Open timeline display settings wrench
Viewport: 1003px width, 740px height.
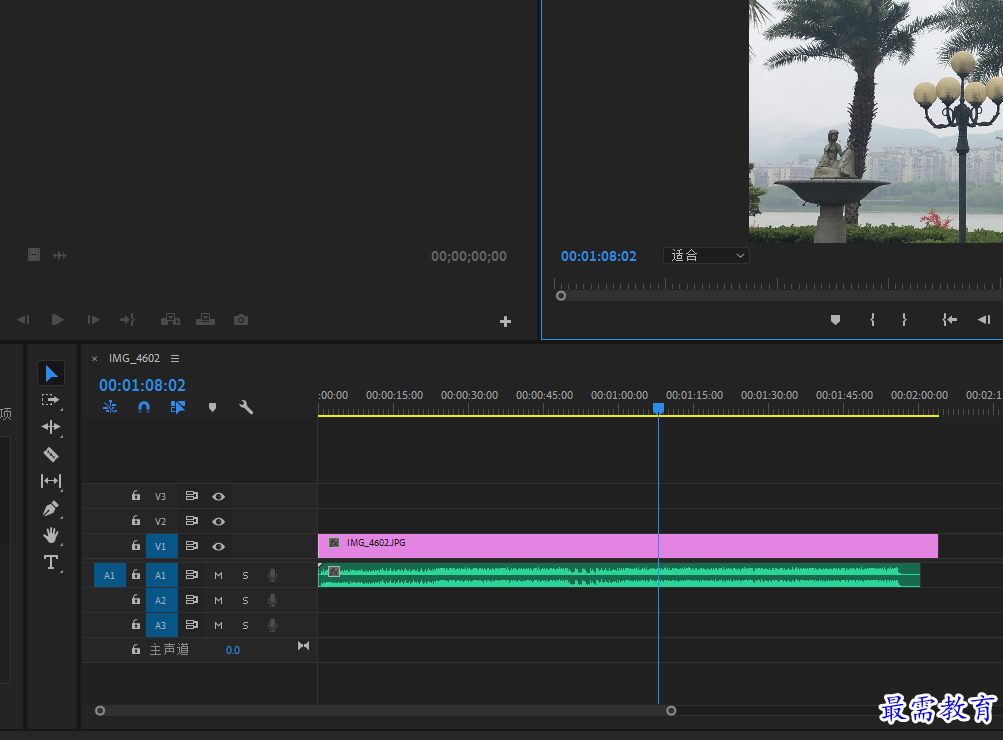(x=246, y=407)
